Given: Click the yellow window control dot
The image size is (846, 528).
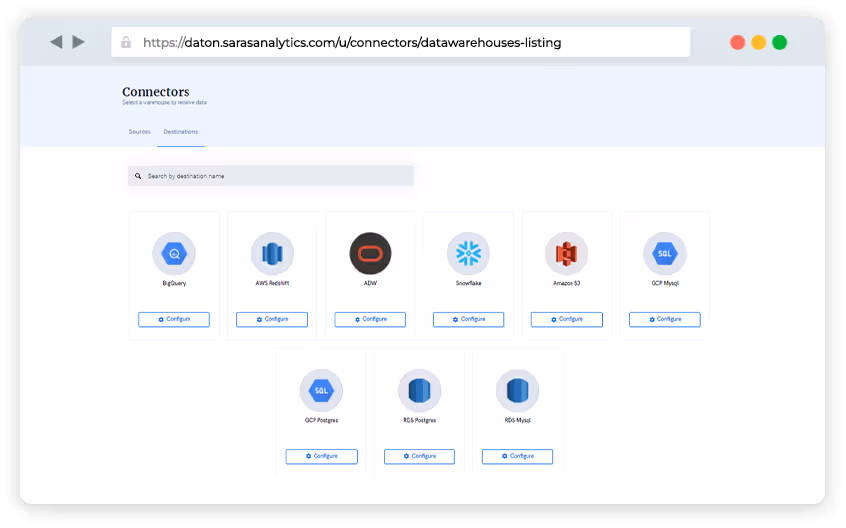Looking at the screenshot, I should tap(759, 42).
